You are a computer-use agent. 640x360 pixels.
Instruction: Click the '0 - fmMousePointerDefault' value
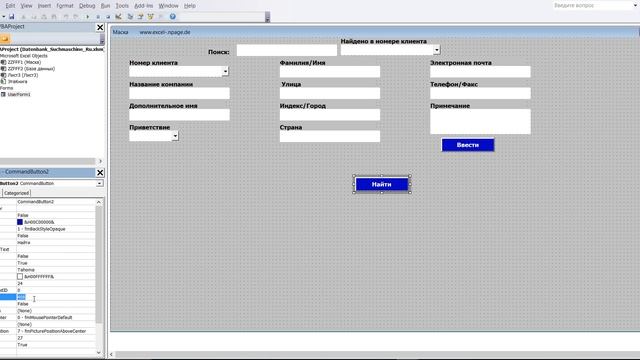[x=44, y=318]
